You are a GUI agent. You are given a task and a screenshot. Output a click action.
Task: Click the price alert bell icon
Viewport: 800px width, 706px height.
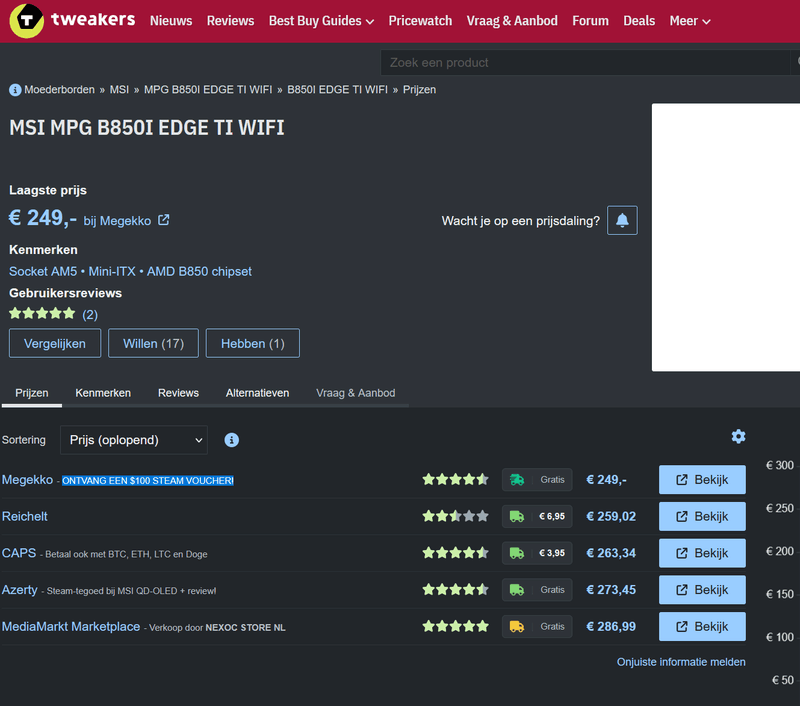[x=622, y=220]
